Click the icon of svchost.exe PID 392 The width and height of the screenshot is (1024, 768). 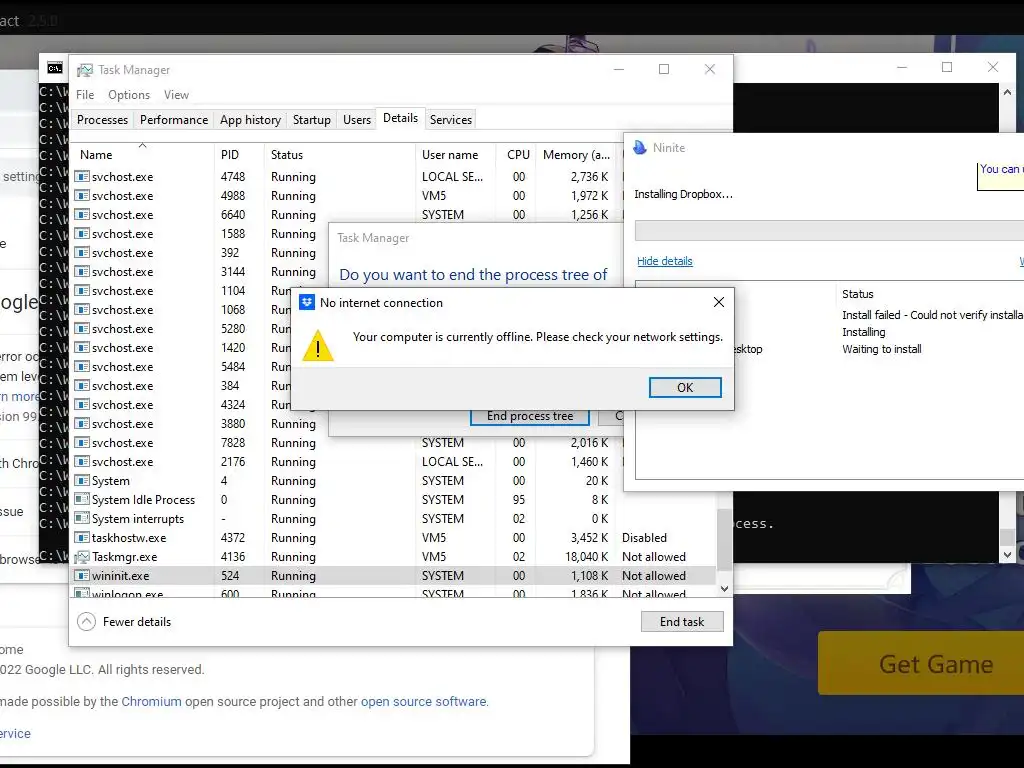point(82,252)
